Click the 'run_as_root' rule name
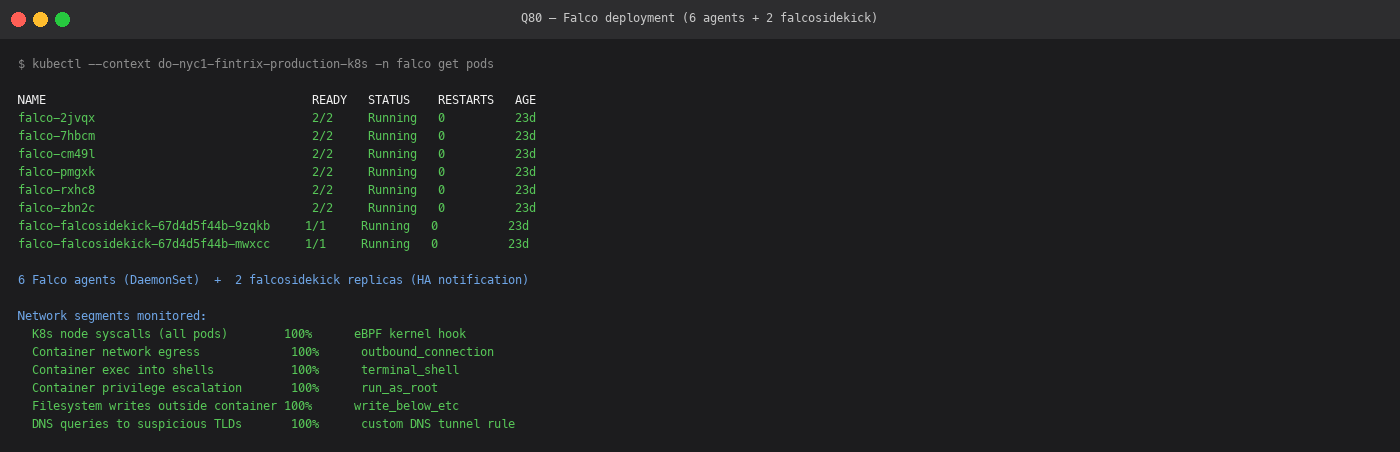Screen dimensions: 1400x452 click(399, 388)
